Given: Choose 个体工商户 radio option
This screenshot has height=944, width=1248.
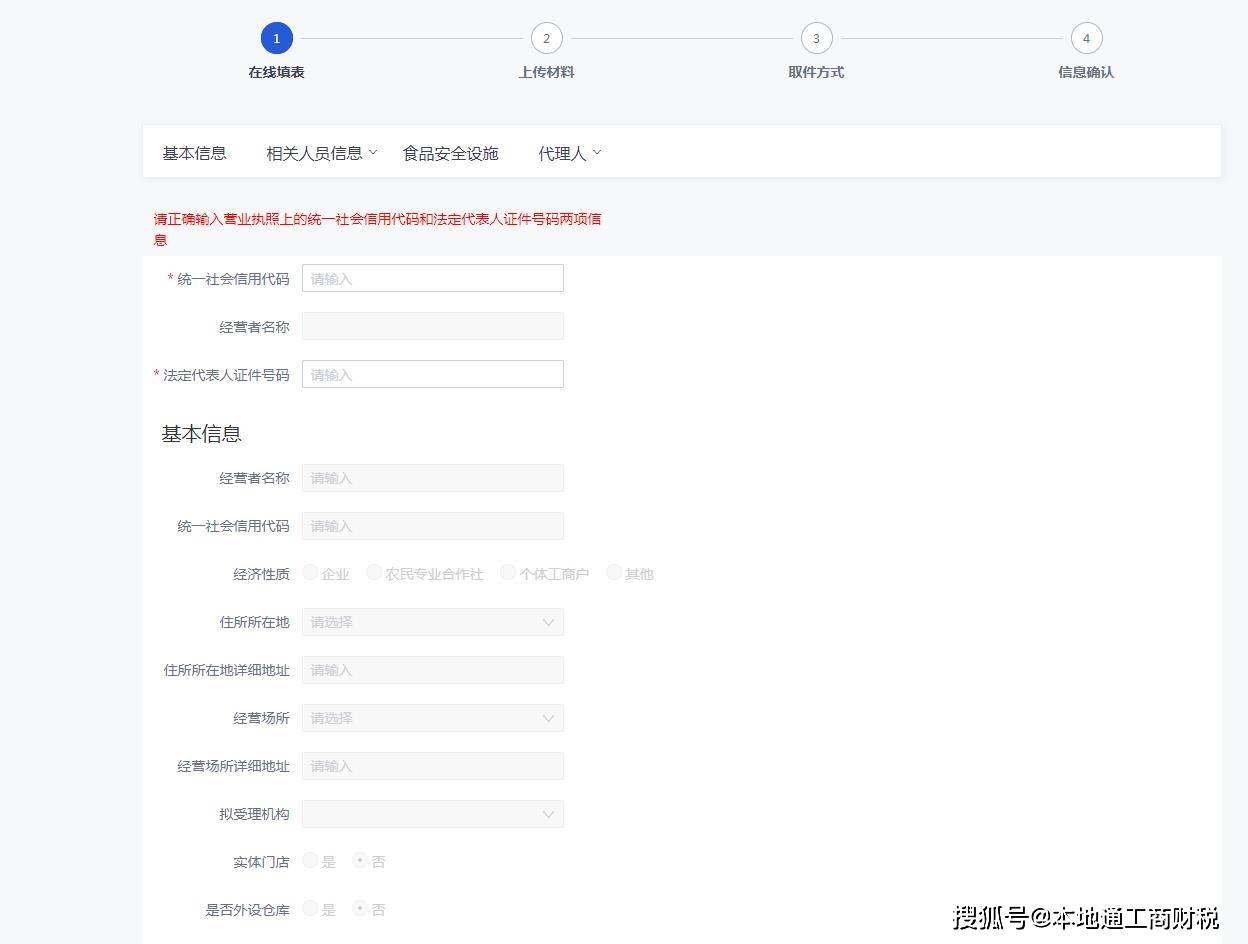Looking at the screenshot, I should 508,573.
